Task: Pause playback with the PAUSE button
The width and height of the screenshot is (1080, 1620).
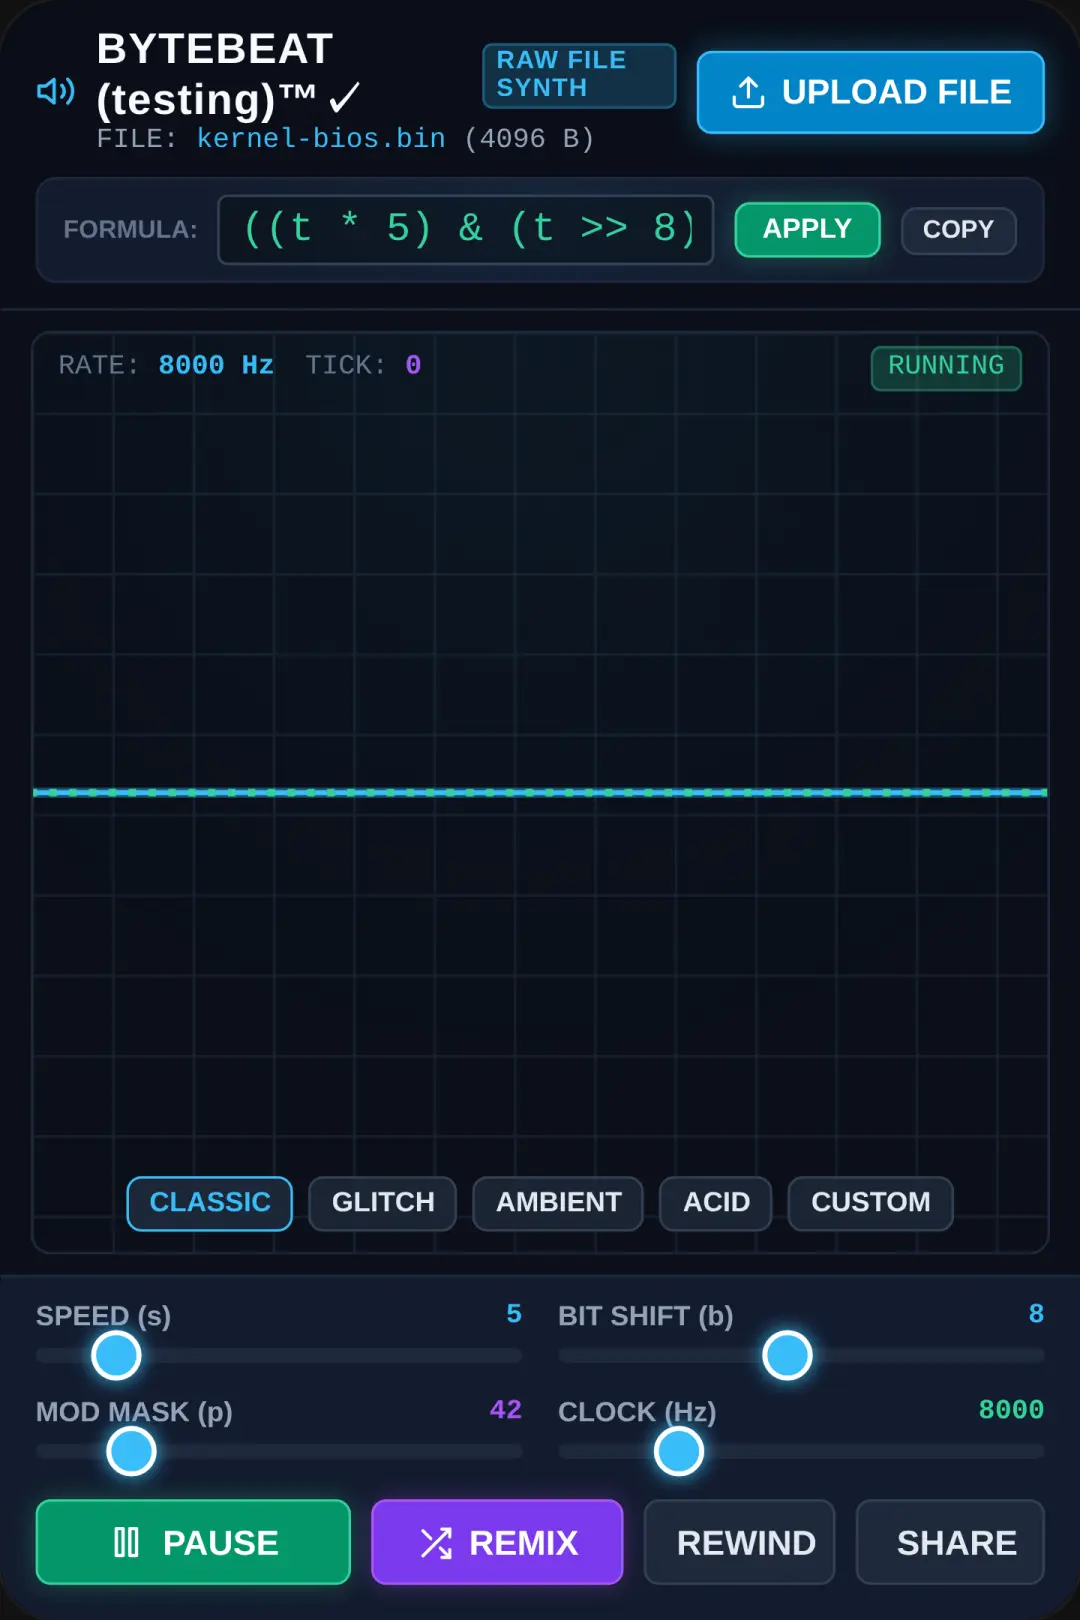Action: click(193, 1542)
